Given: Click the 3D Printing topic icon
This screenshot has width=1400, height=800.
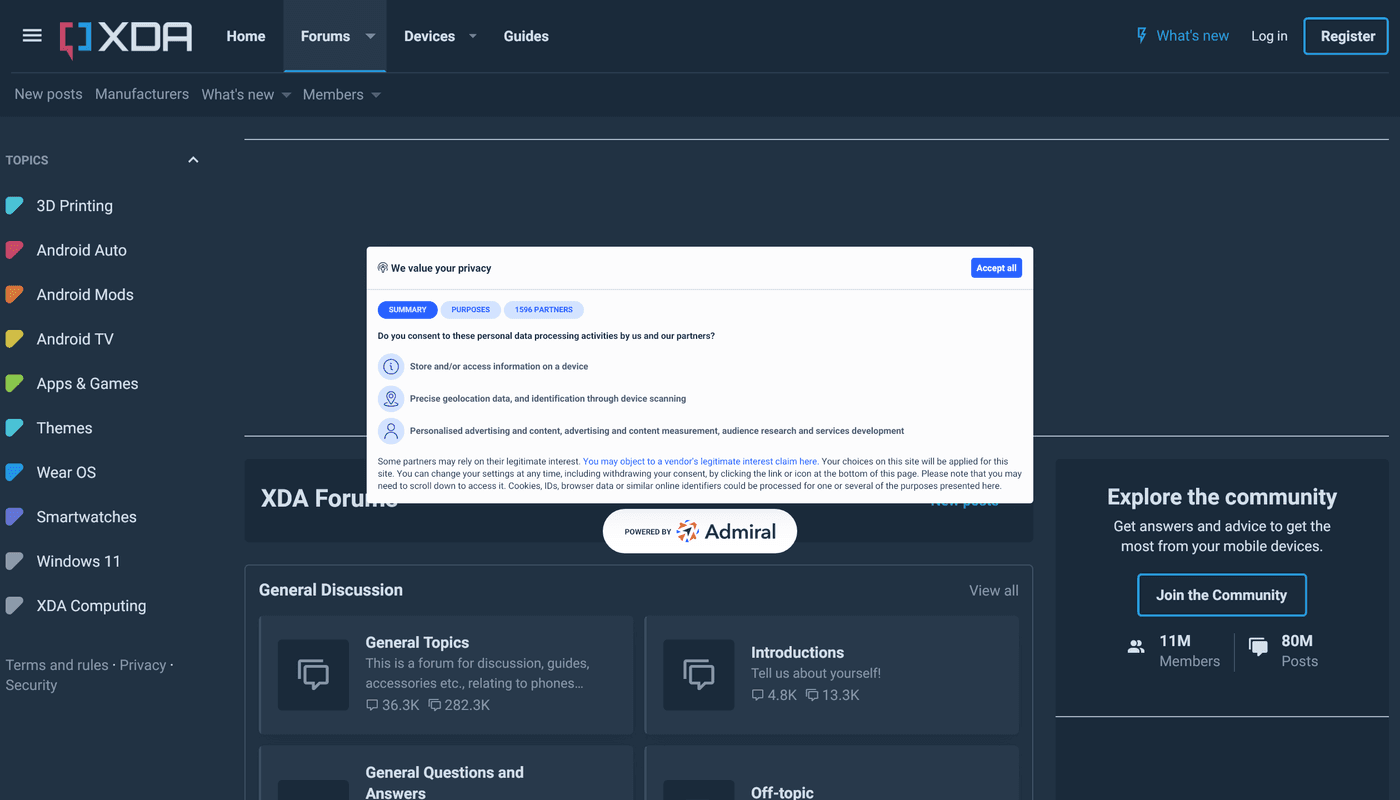Looking at the screenshot, I should pyautogui.click(x=15, y=206).
